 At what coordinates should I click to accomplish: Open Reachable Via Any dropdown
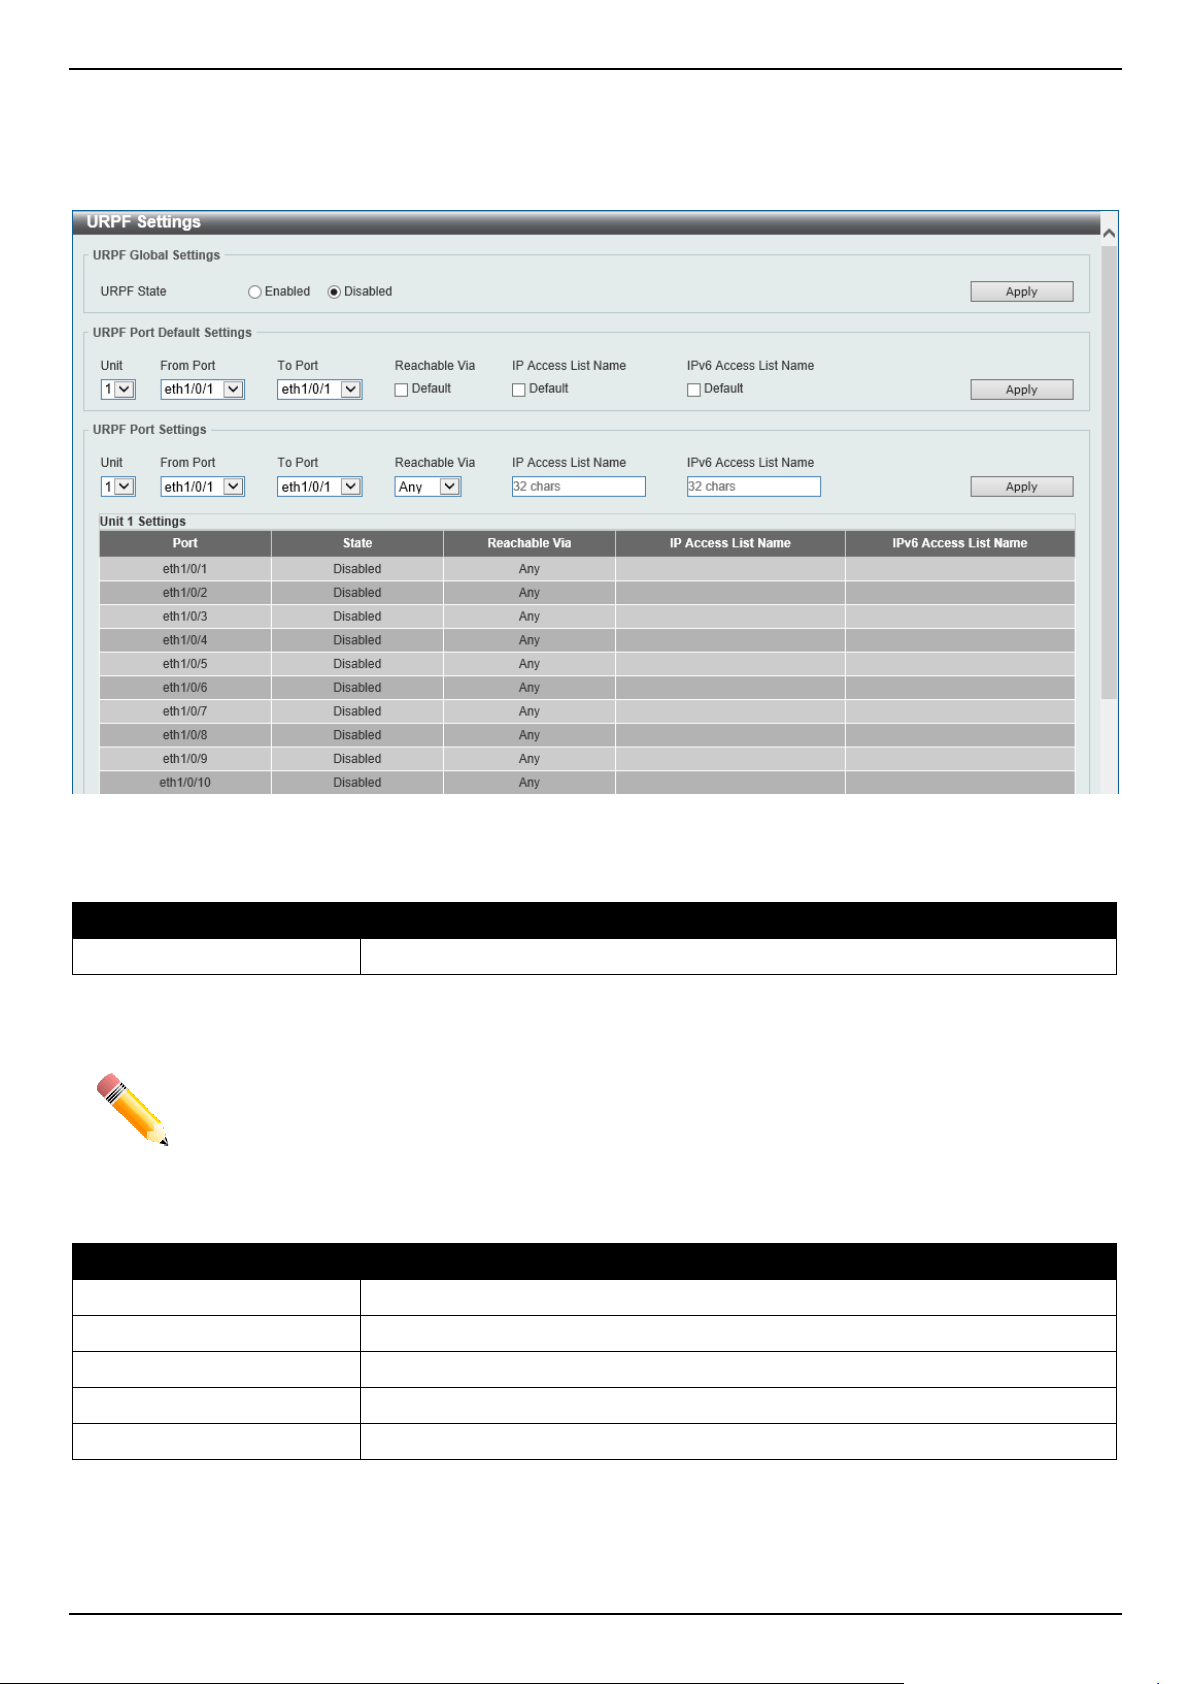tap(428, 487)
